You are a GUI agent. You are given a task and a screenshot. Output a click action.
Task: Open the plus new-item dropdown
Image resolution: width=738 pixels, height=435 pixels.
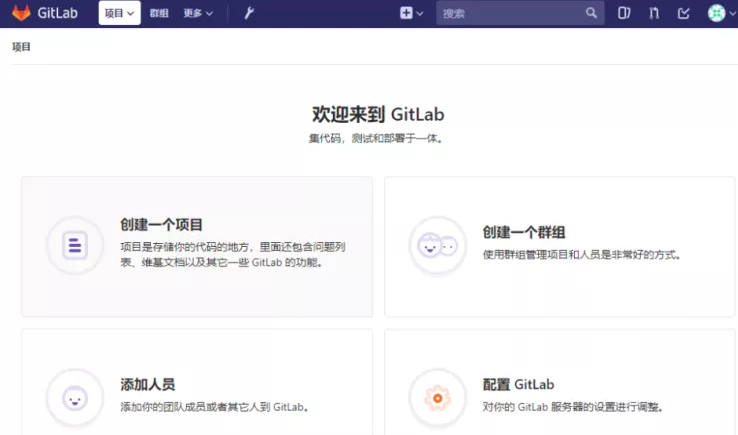click(411, 13)
